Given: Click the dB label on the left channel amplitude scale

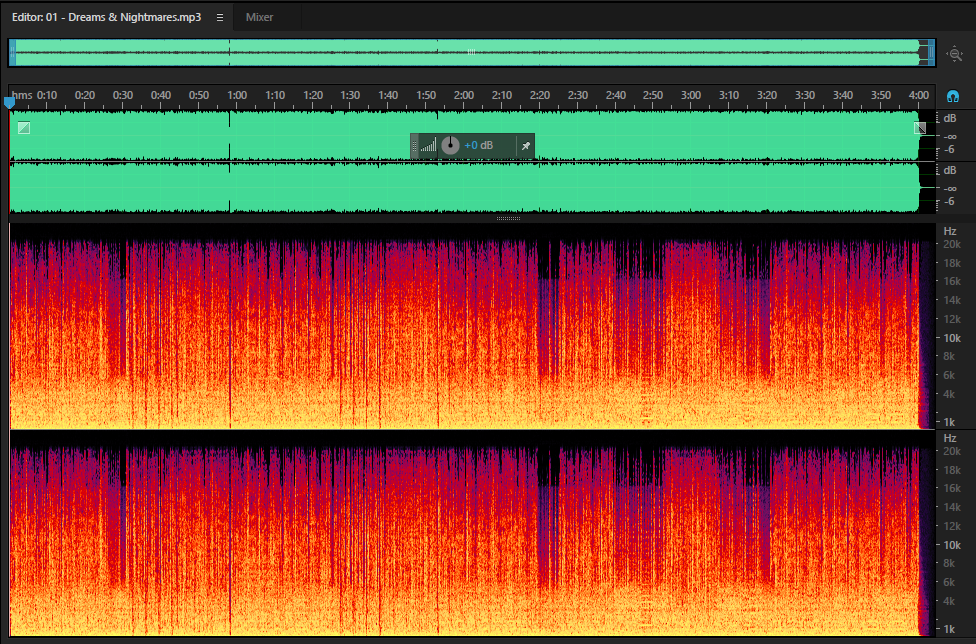Looking at the screenshot, I should pyautogui.click(x=950, y=118).
